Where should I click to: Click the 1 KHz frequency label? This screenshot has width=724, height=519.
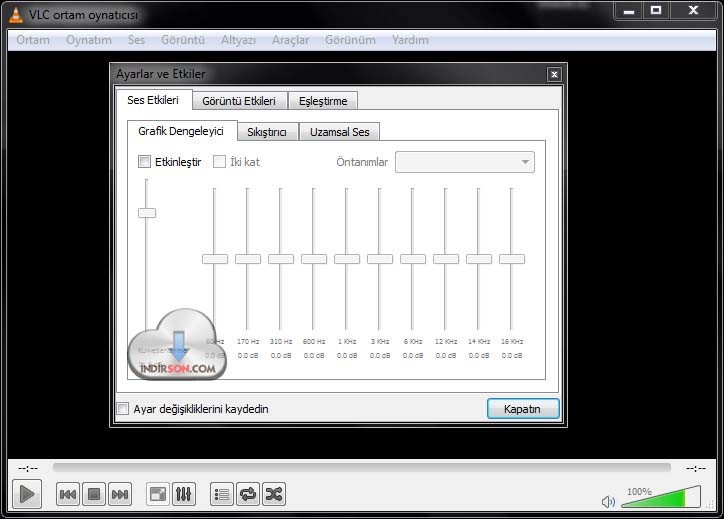point(347,341)
